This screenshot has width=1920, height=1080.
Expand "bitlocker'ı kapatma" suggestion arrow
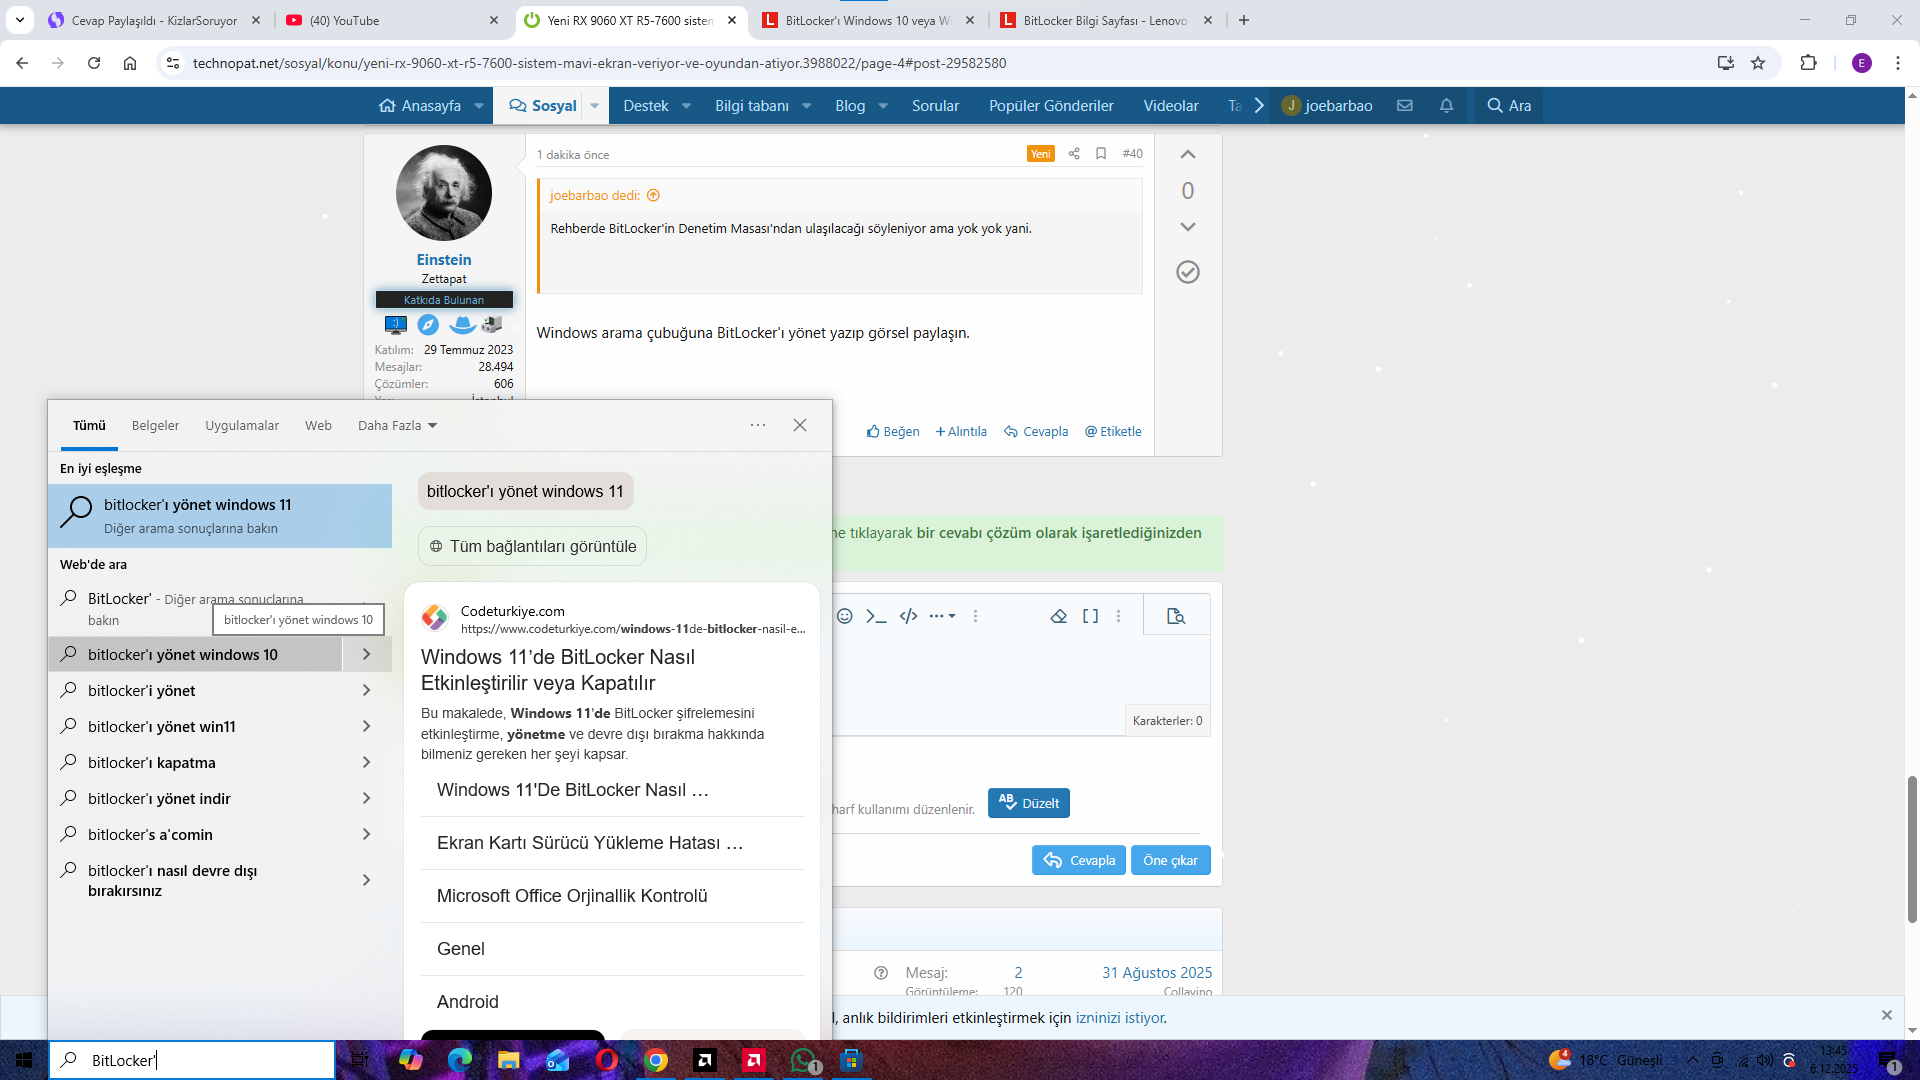point(366,762)
